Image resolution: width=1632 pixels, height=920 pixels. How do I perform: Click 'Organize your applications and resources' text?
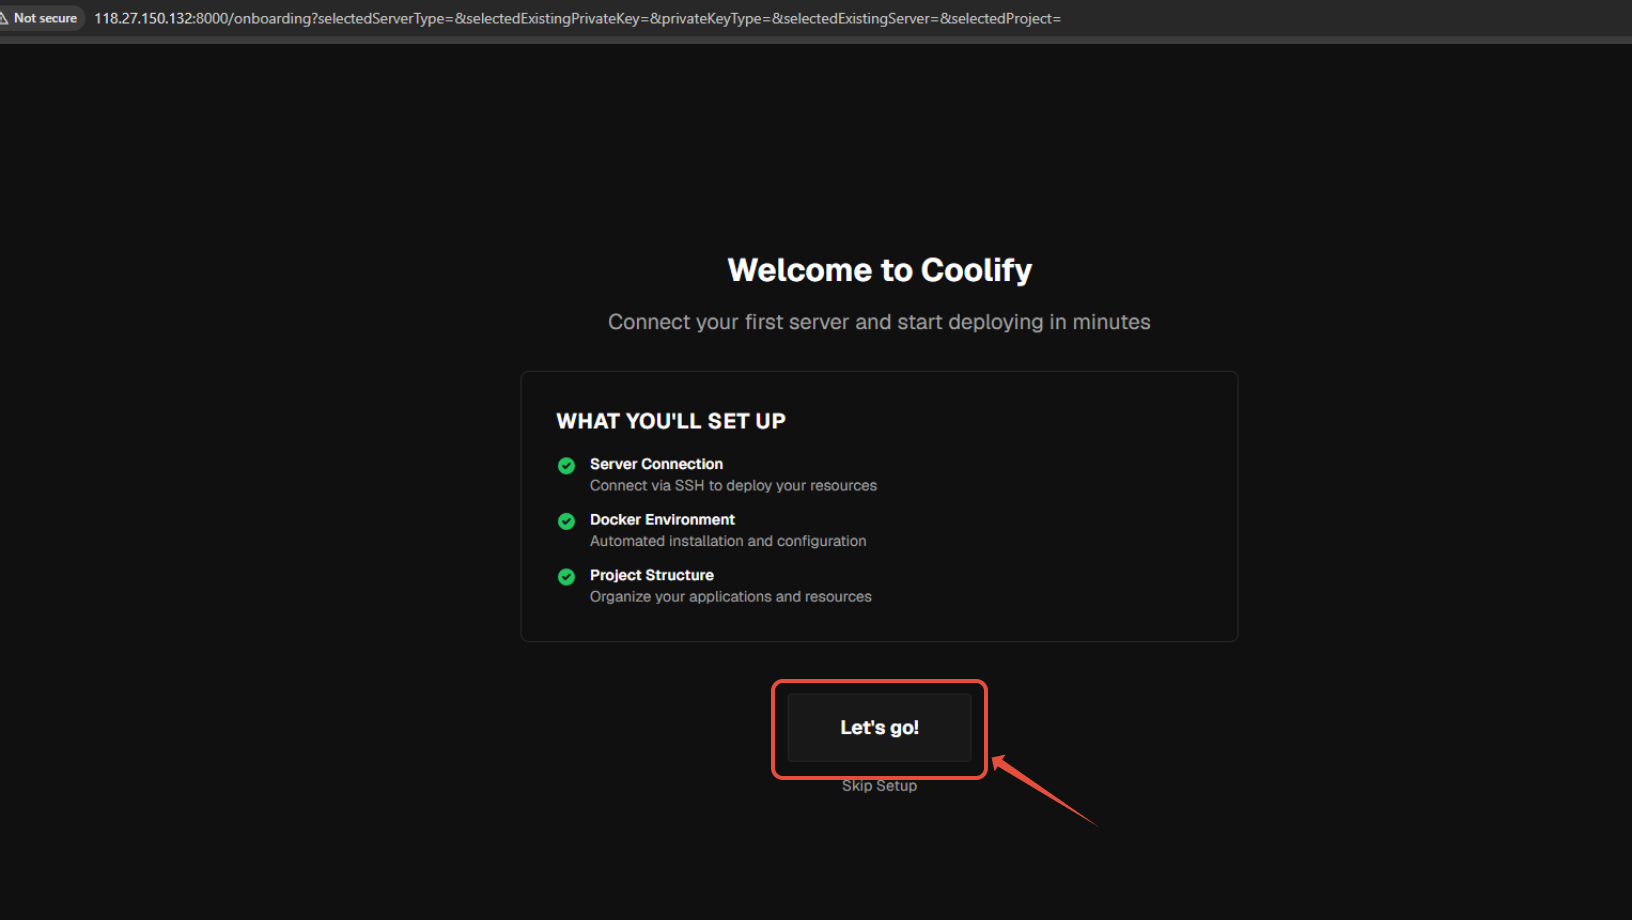click(731, 597)
